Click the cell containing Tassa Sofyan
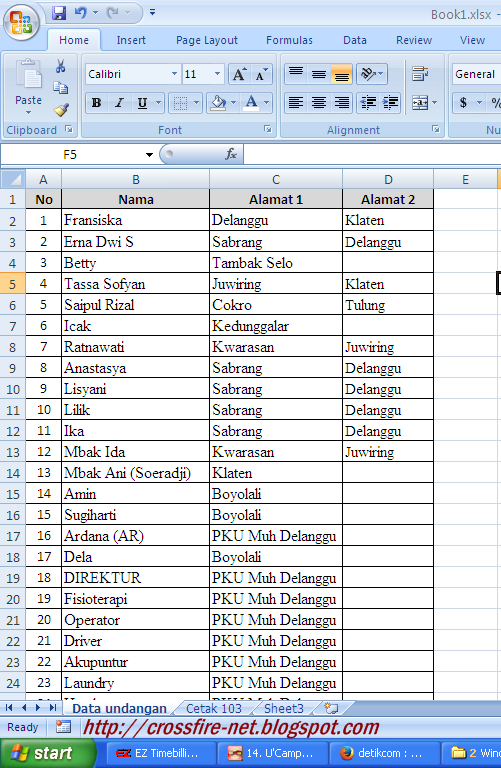Viewport: 501px width, 768px height. click(136, 284)
